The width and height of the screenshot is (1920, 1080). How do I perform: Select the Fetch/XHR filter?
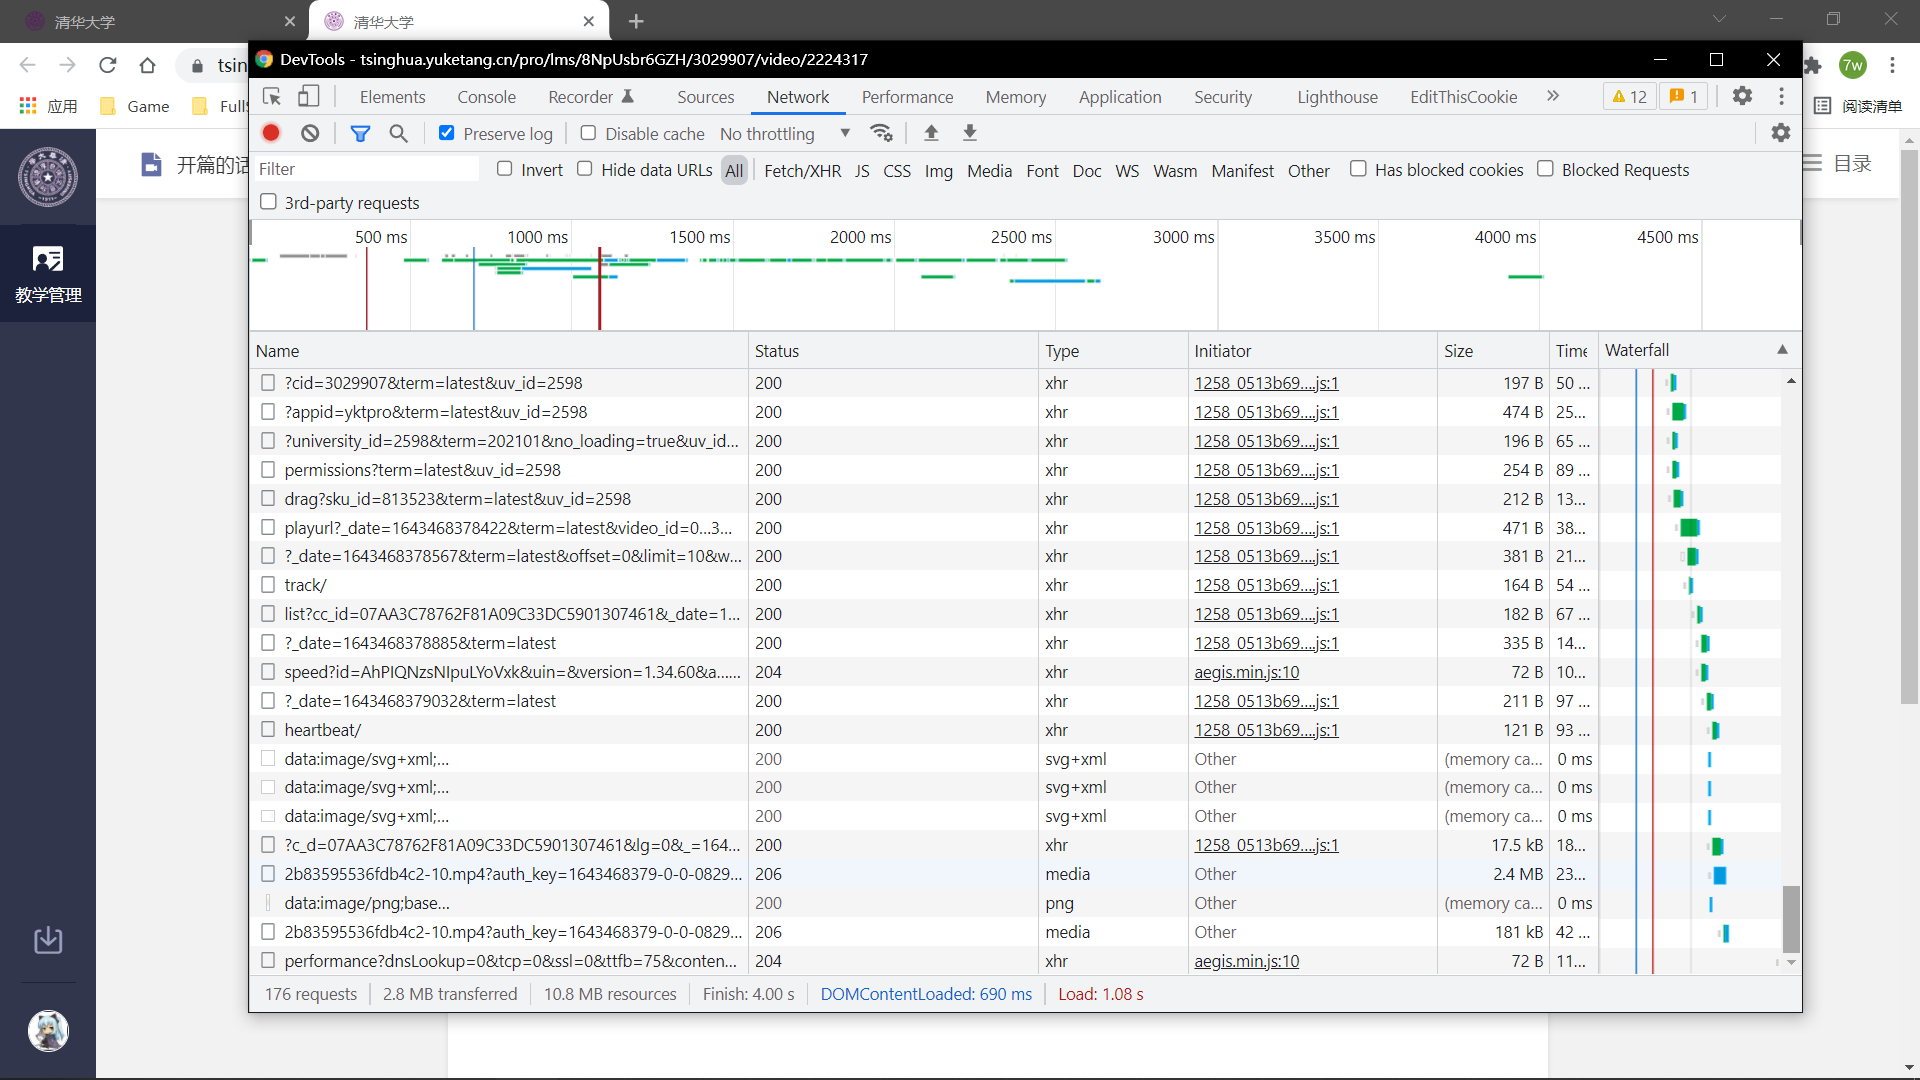pyautogui.click(x=802, y=171)
